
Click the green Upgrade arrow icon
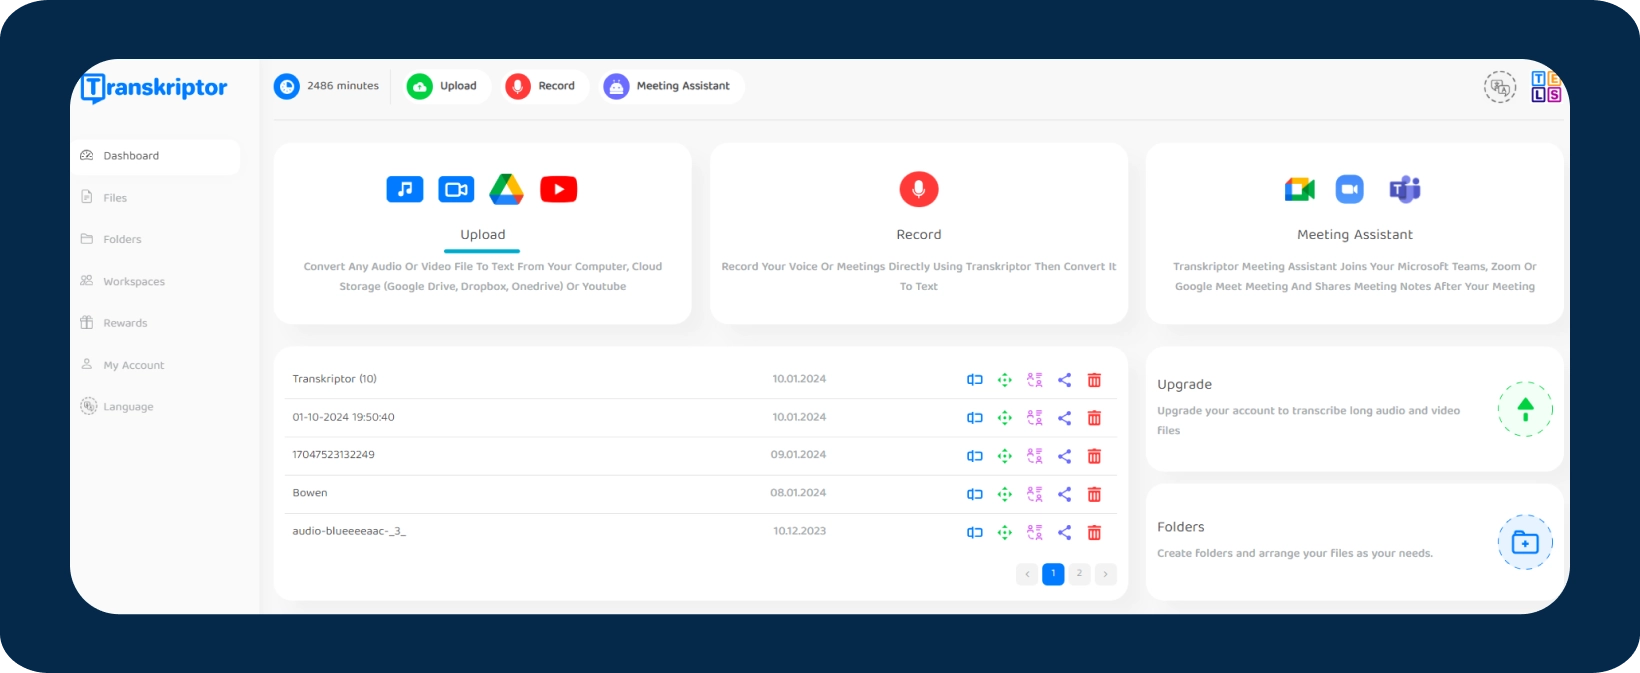click(x=1525, y=409)
